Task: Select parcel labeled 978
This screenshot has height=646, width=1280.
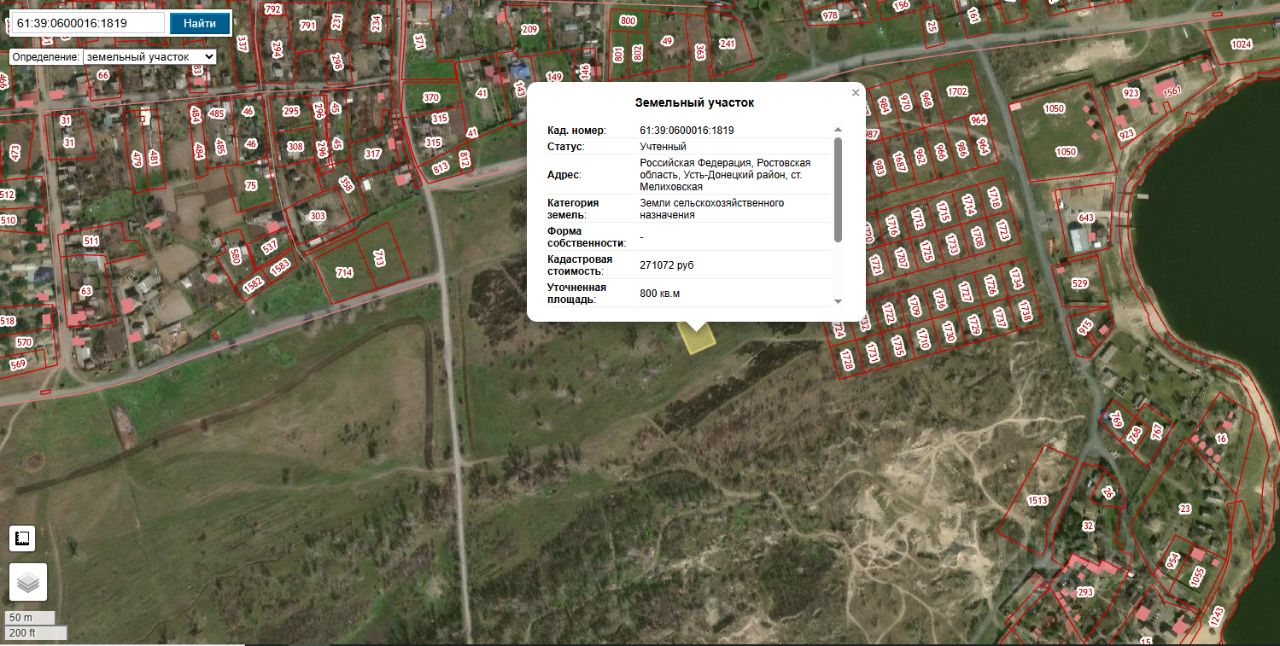Action: coord(830,16)
